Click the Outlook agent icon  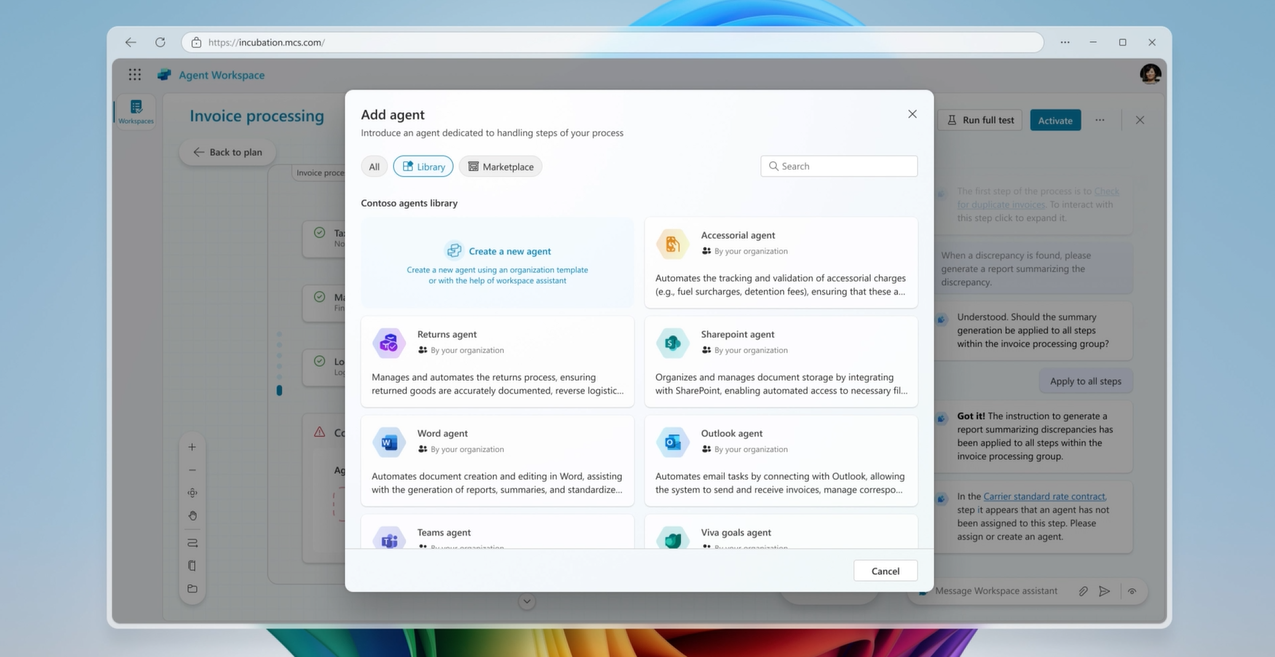[x=672, y=442]
